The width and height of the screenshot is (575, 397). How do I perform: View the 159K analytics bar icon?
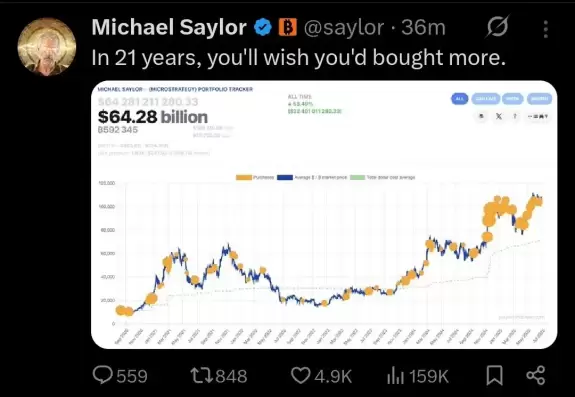pyautogui.click(x=396, y=376)
